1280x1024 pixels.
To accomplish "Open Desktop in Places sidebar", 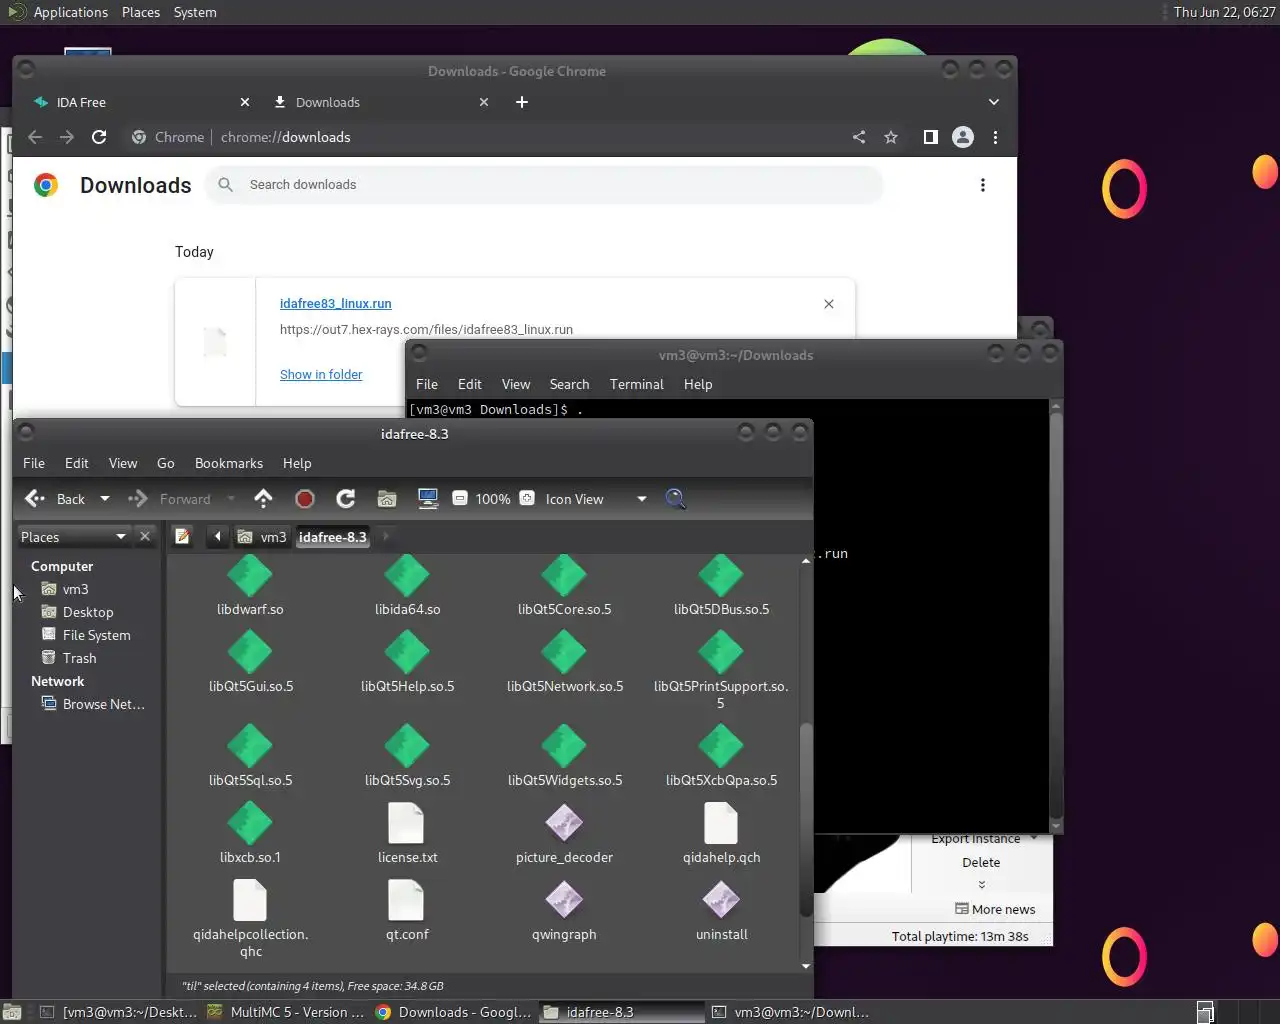I will [x=88, y=612].
